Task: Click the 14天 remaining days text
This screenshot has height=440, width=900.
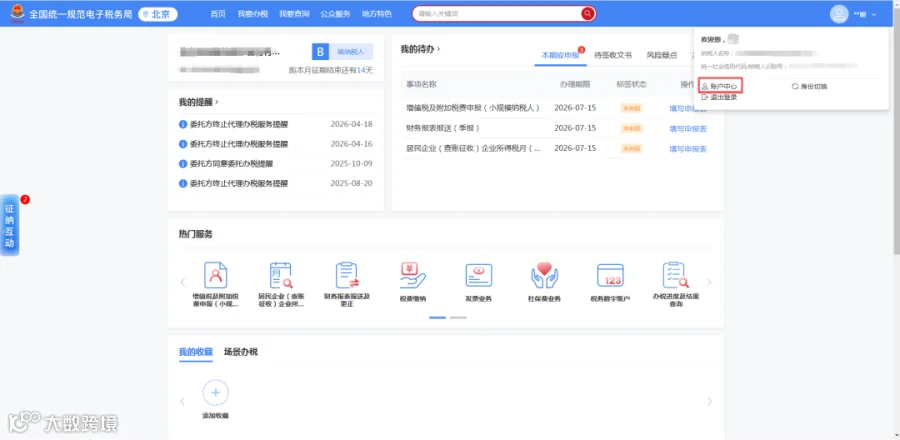Action: click(x=365, y=70)
